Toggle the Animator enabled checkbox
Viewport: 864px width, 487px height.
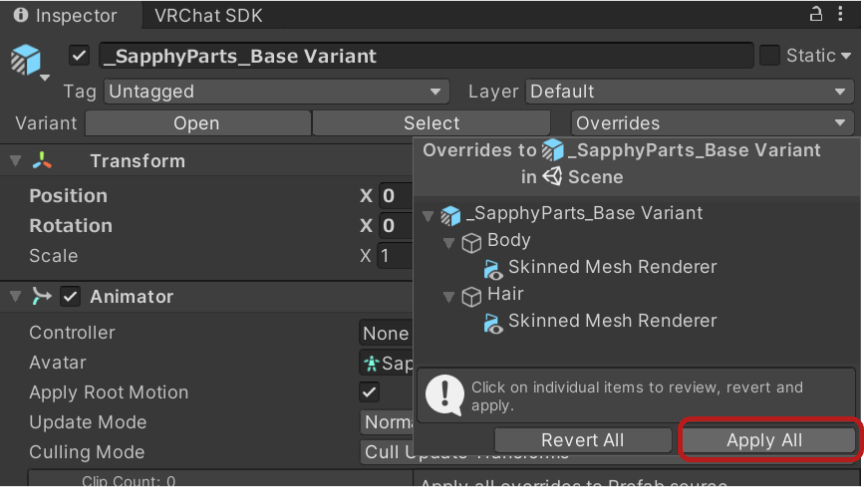click(x=70, y=296)
